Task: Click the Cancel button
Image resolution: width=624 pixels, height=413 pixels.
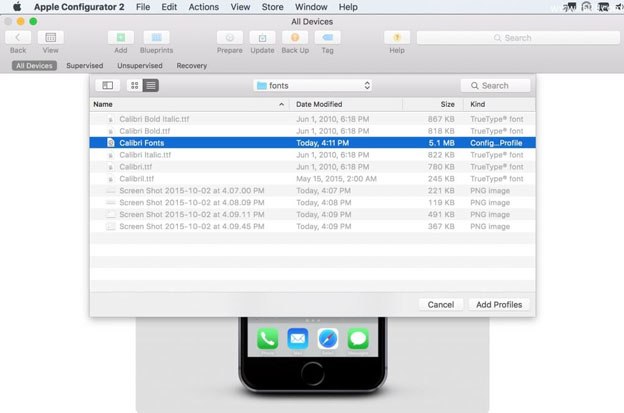Action: (441, 304)
